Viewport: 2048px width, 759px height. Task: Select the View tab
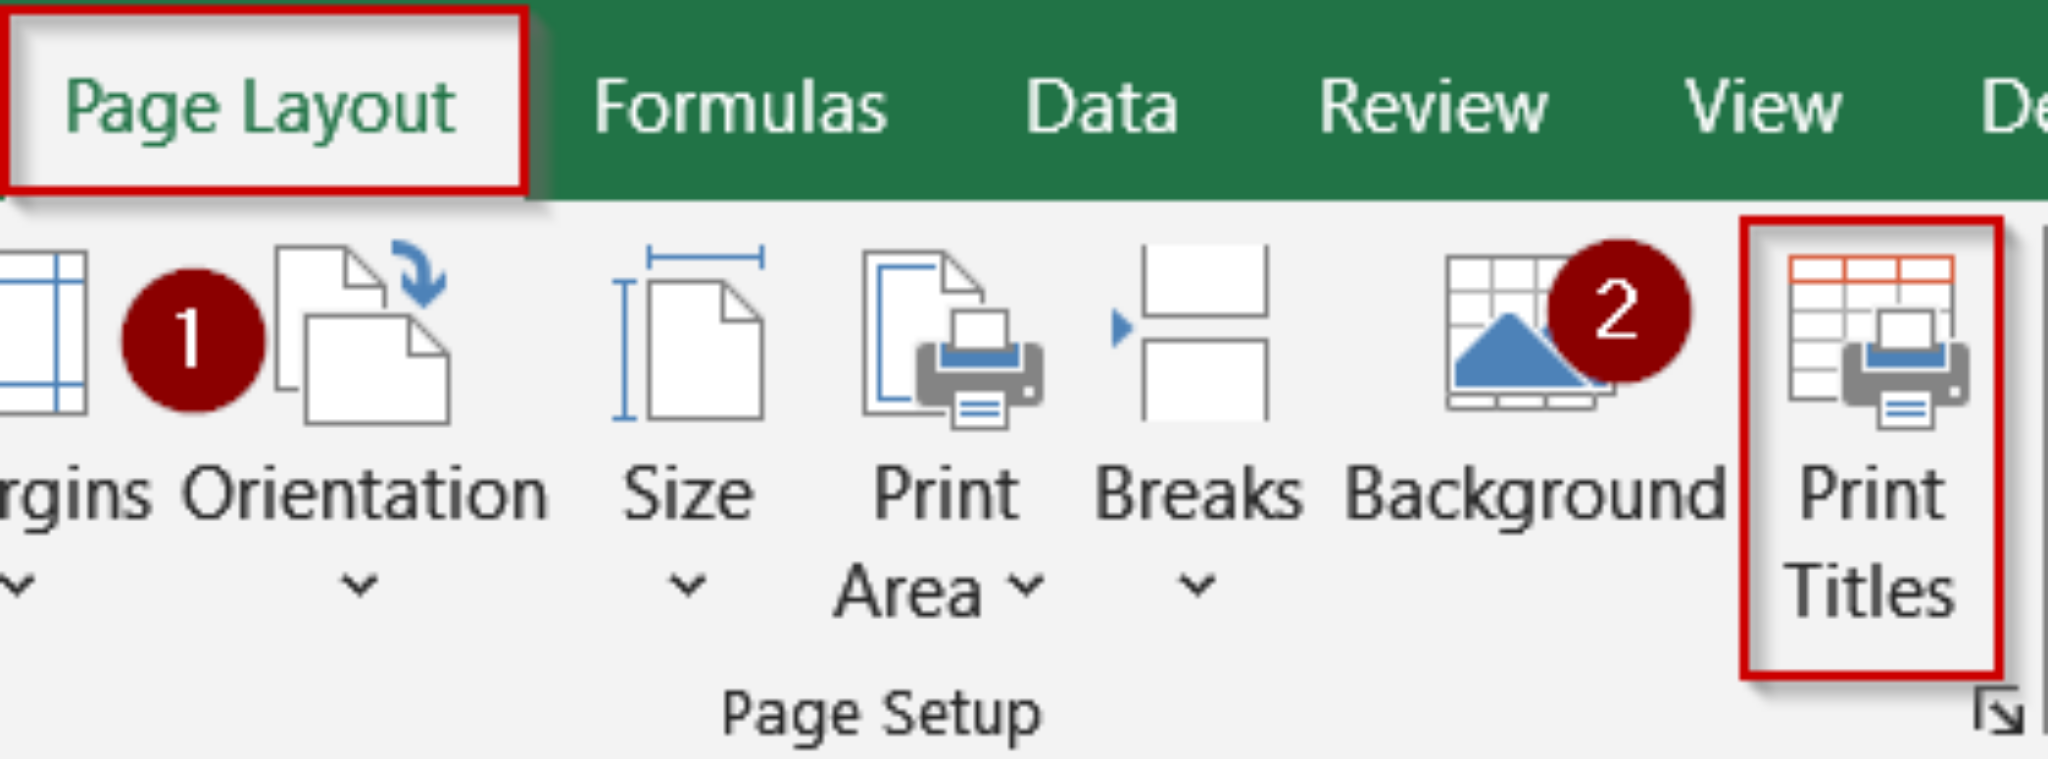point(1763,106)
